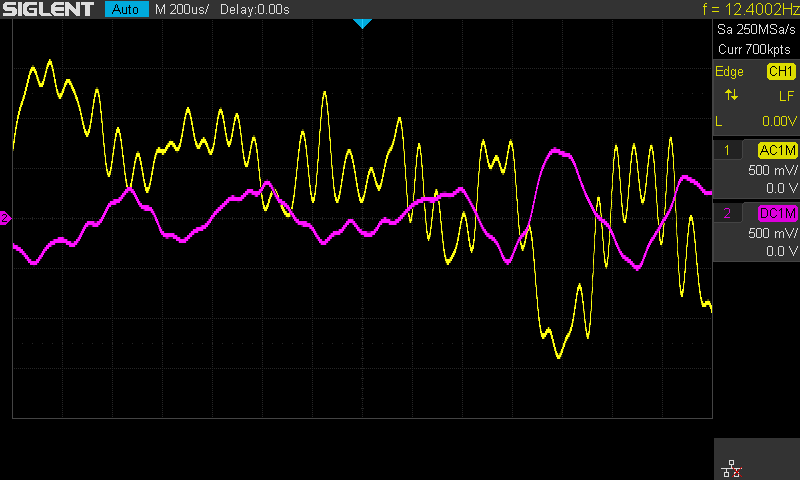Click the frequency counter f = 12.4002Hz
The width and height of the screenshot is (800, 480).
tap(751, 9)
